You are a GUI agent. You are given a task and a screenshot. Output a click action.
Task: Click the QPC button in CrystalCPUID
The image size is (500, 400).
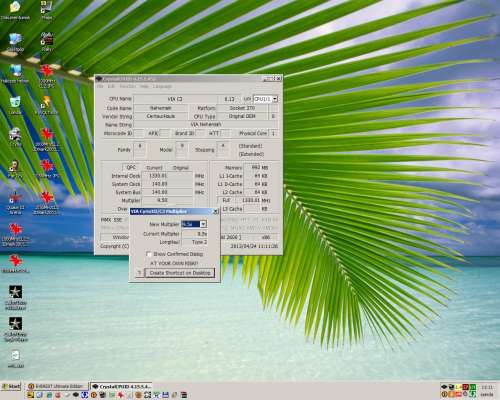point(131,167)
